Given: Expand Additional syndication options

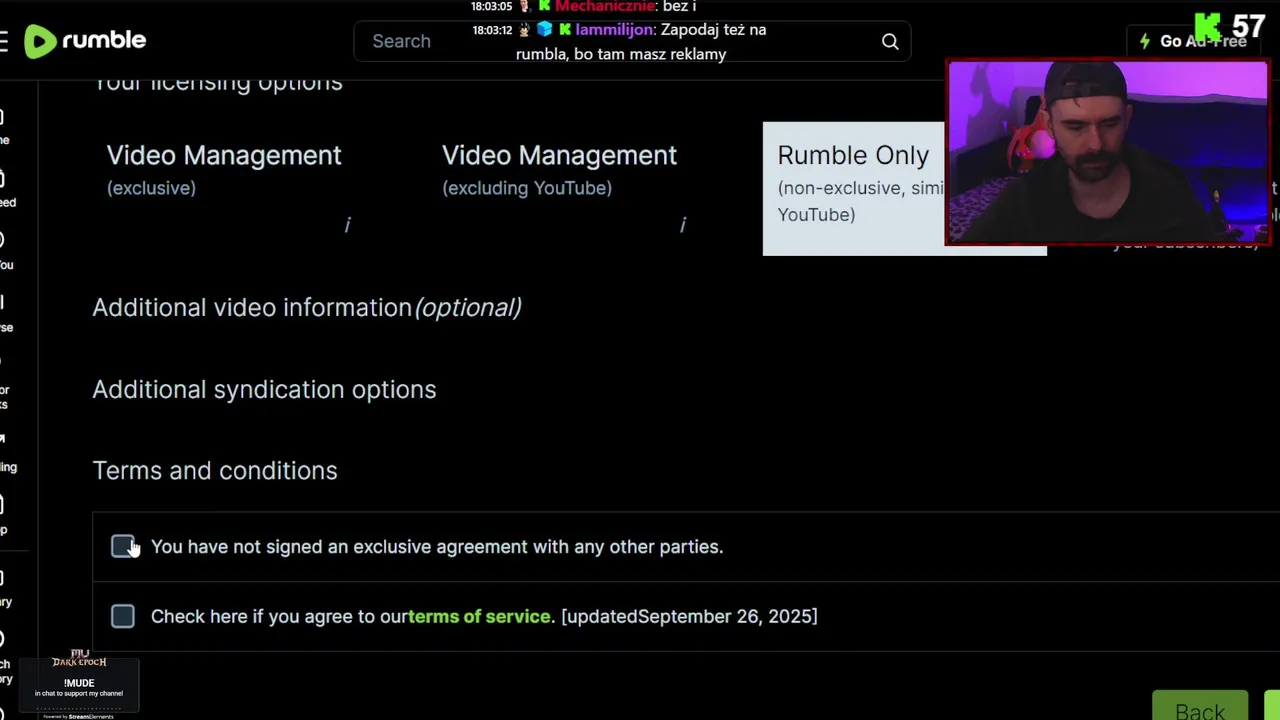Looking at the screenshot, I should (264, 389).
